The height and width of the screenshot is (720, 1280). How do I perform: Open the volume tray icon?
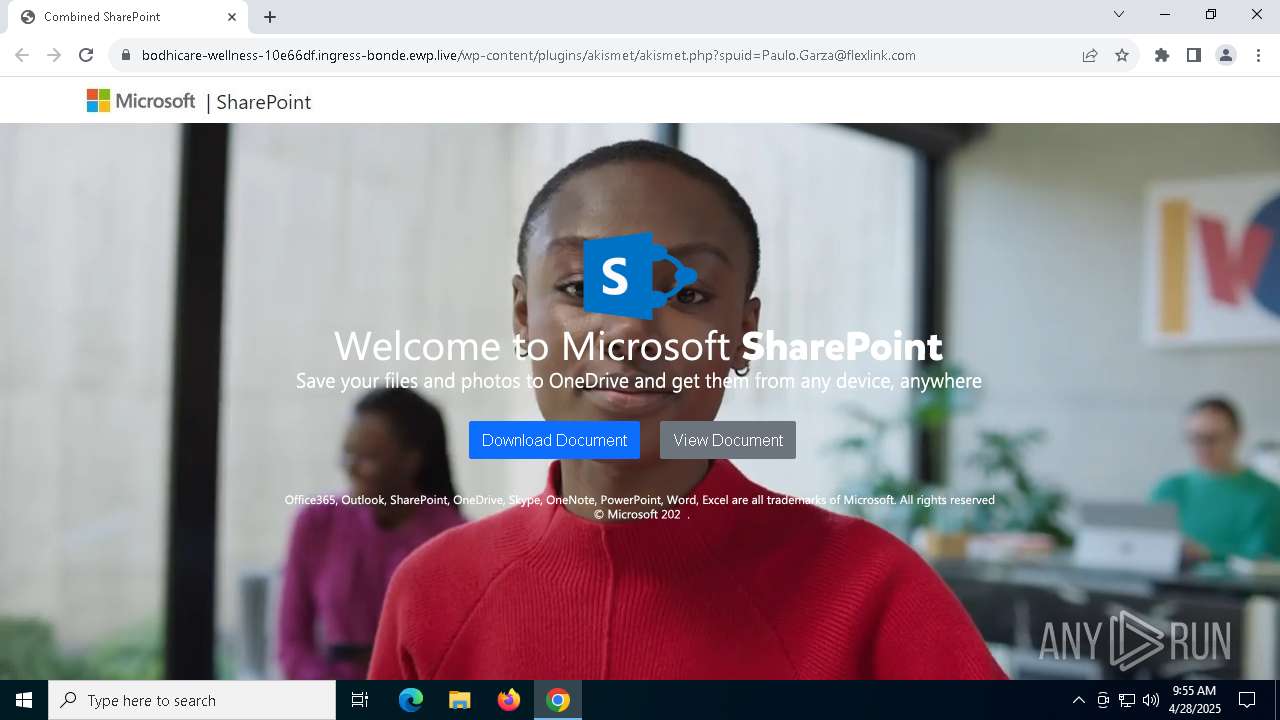(1151, 700)
